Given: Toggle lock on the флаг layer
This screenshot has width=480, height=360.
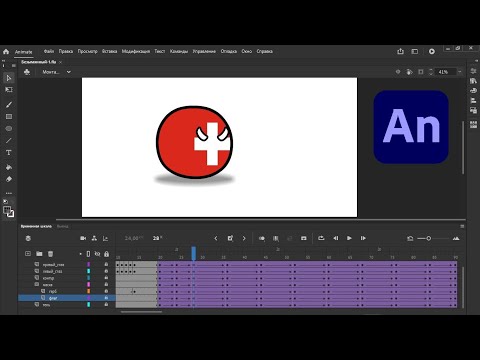Looking at the screenshot, I should pyautogui.click(x=106, y=298).
